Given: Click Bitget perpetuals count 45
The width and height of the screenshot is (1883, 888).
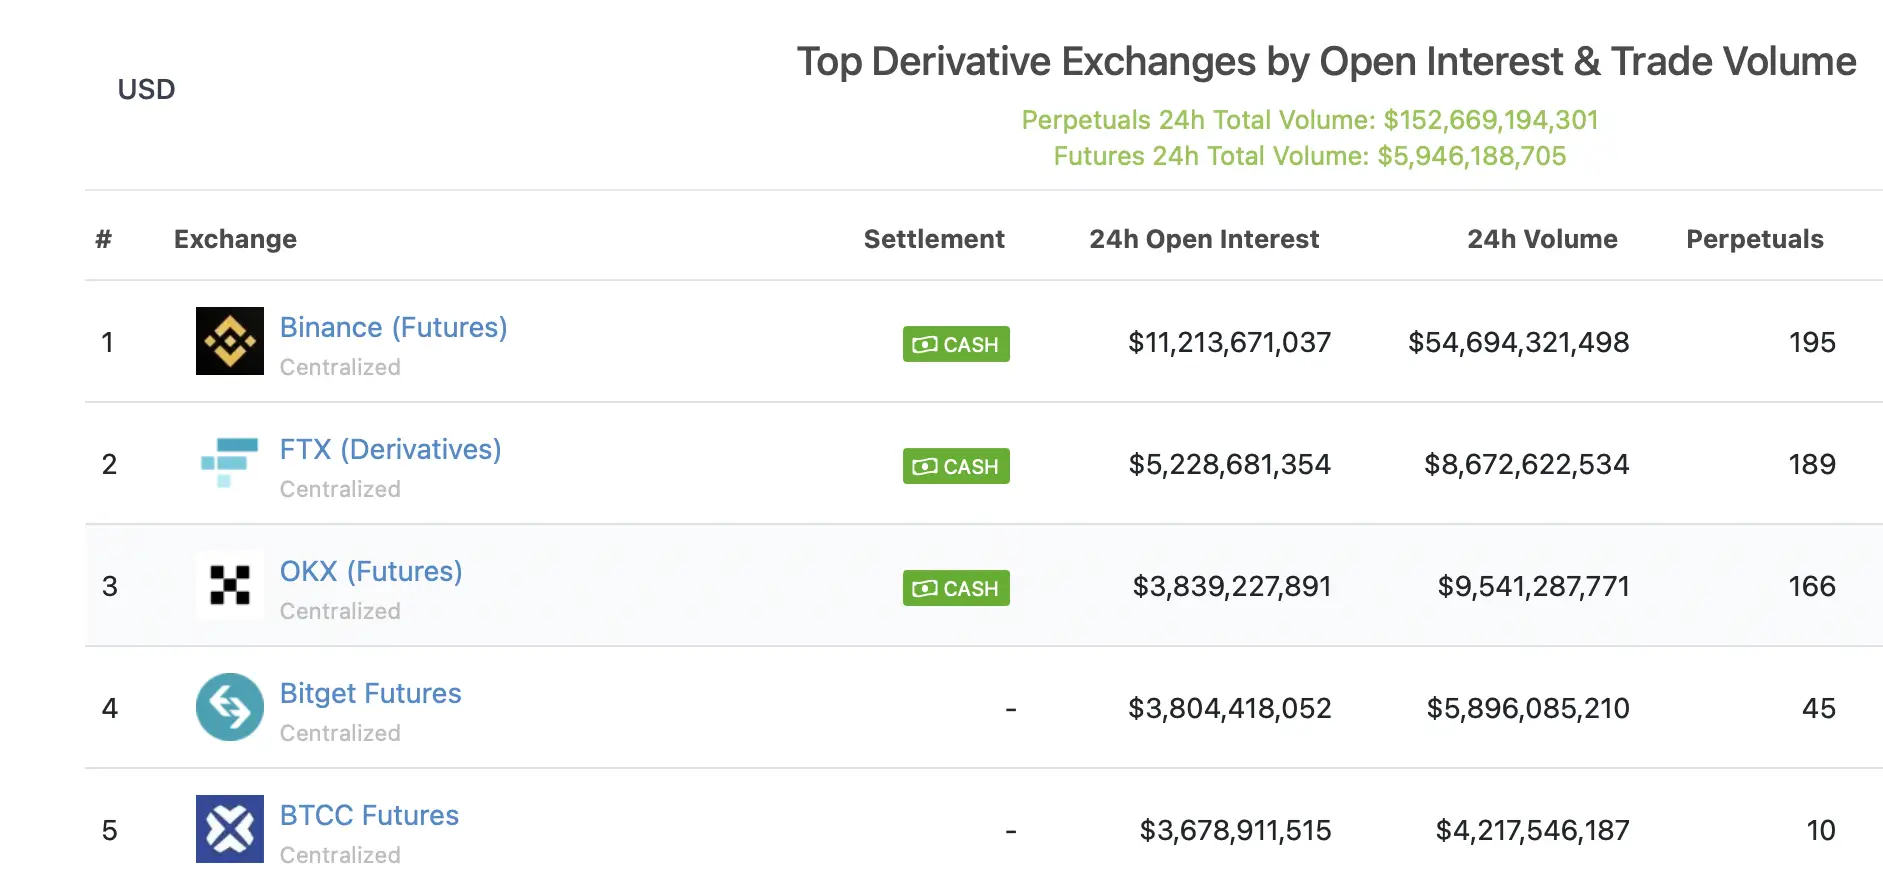Looking at the screenshot, I should pyautogui.click(x=1819, y=709).
